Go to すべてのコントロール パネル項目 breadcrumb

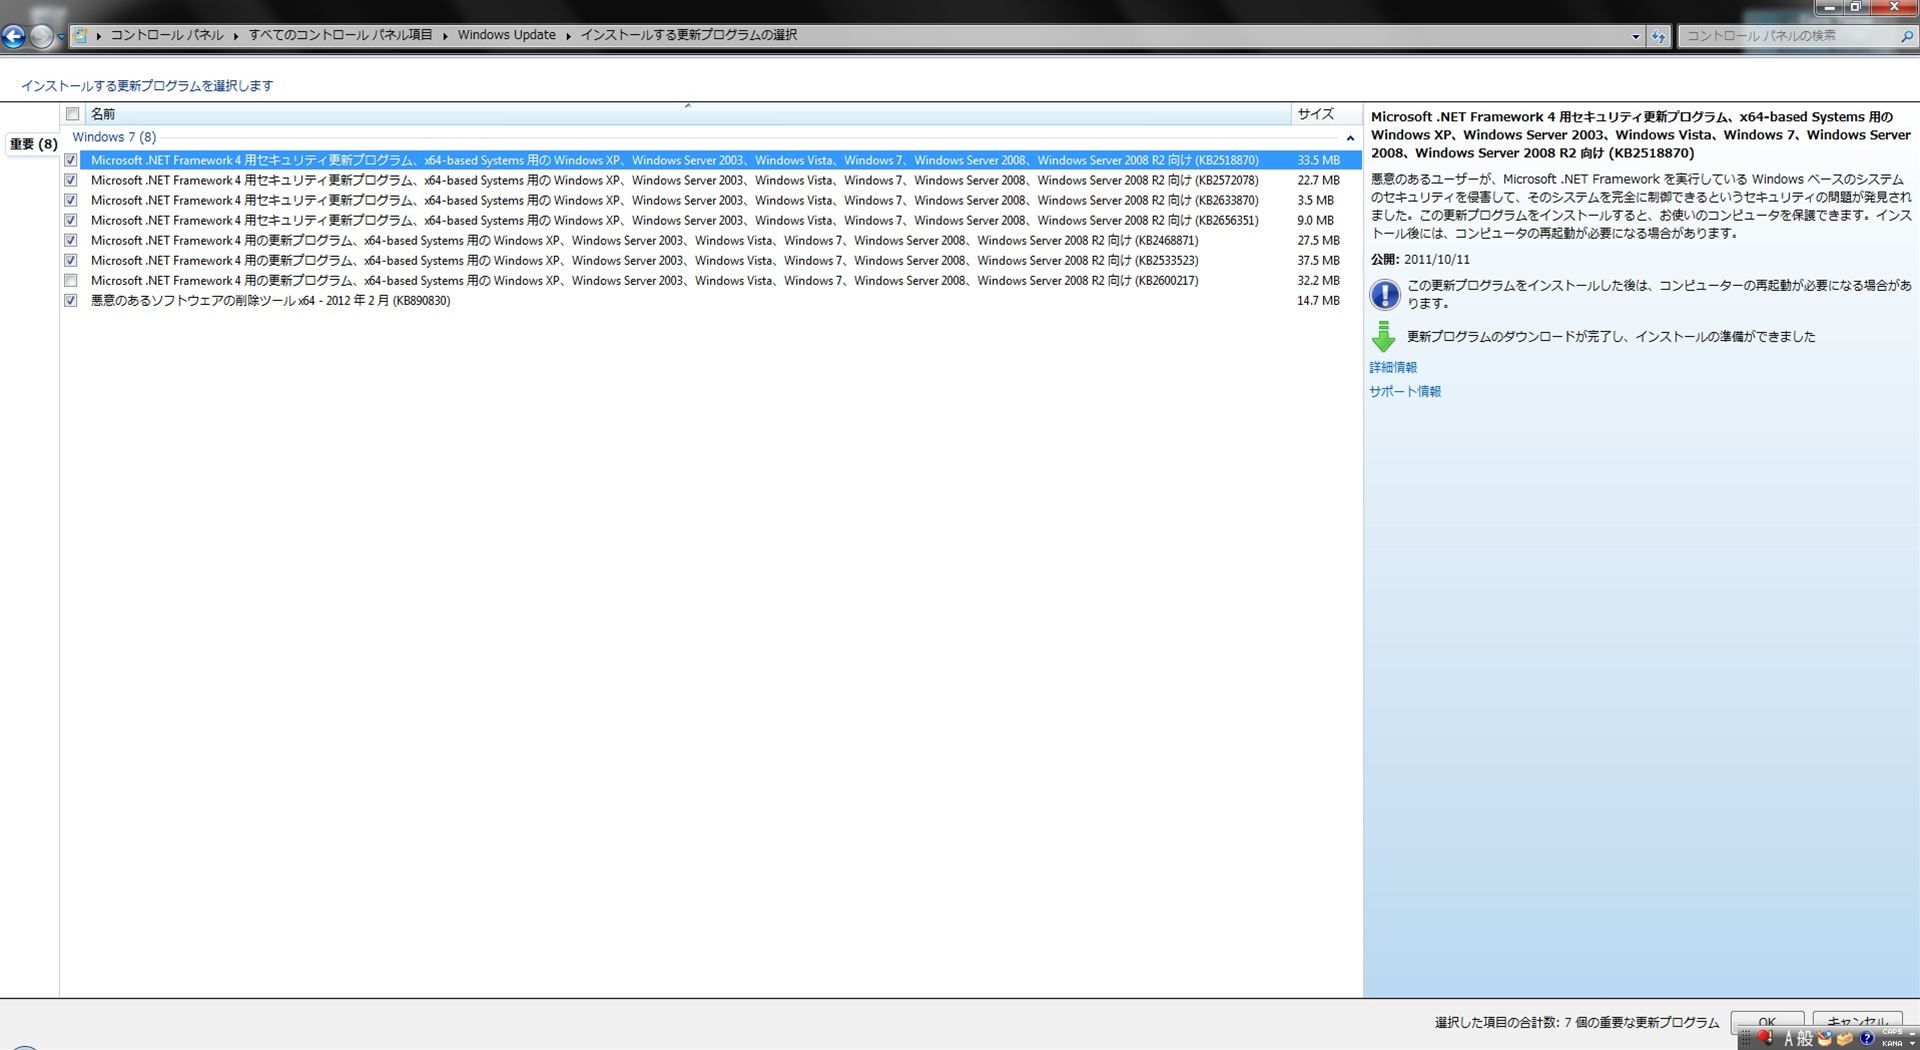[340, 35]
